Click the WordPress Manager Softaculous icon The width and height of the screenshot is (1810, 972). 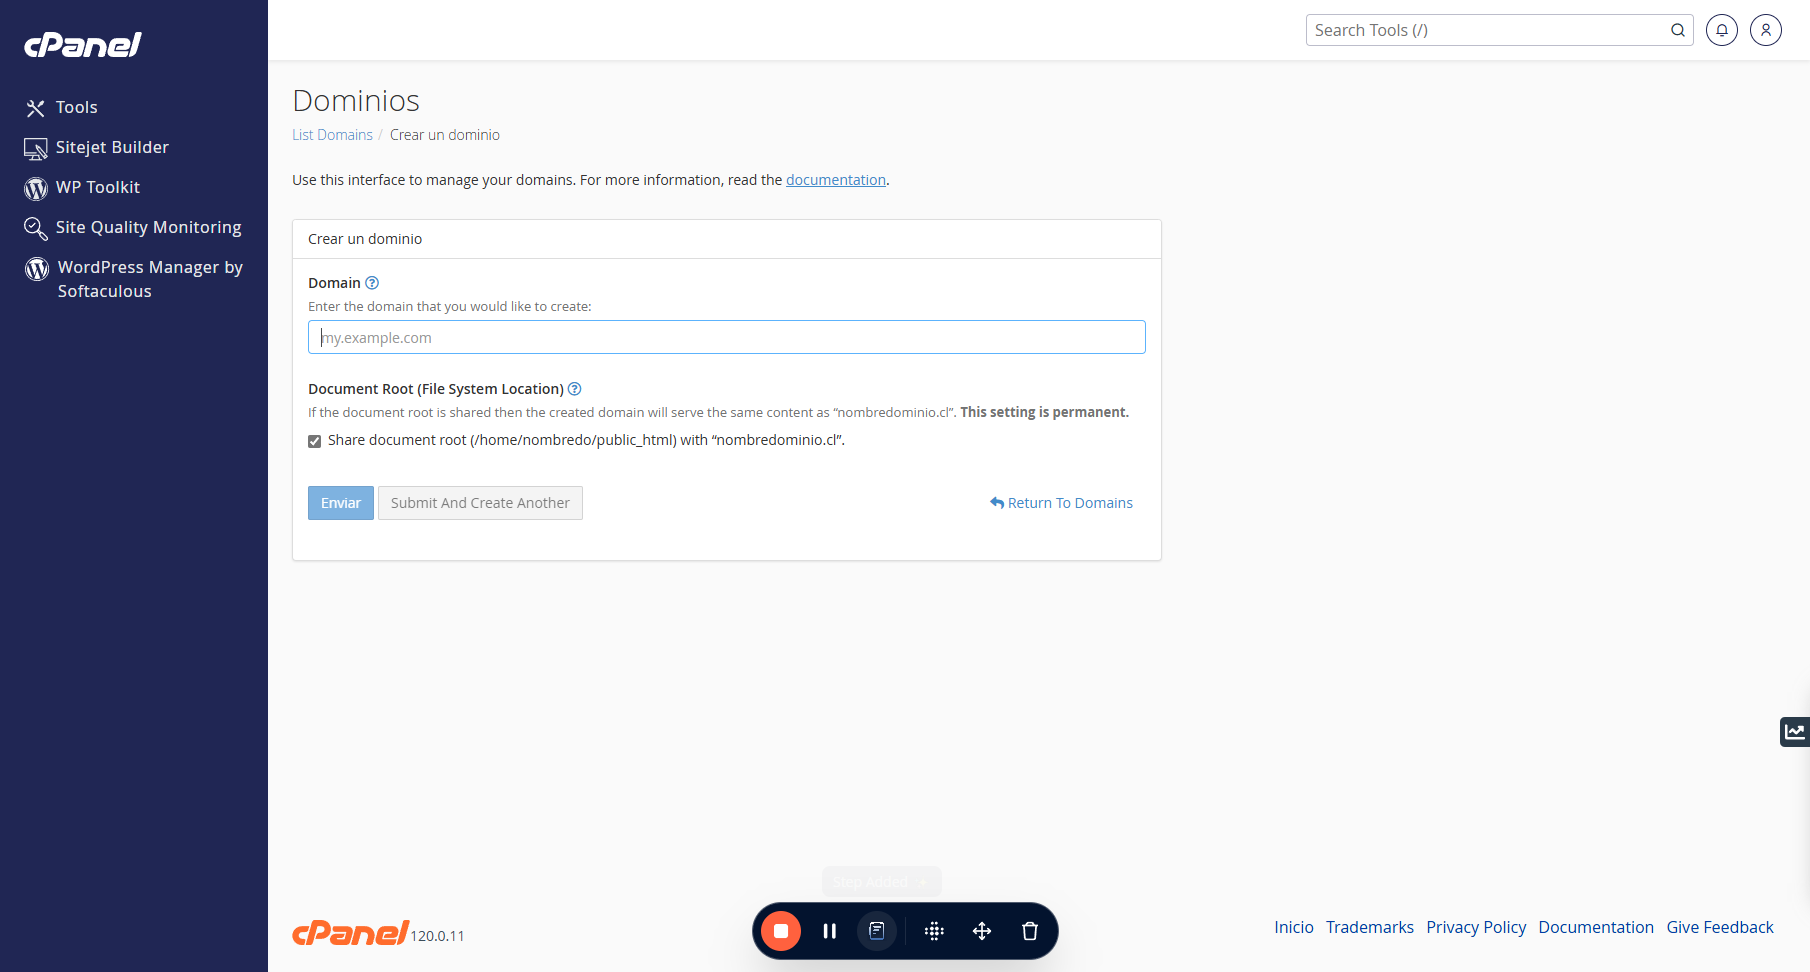tap(37, 268)
